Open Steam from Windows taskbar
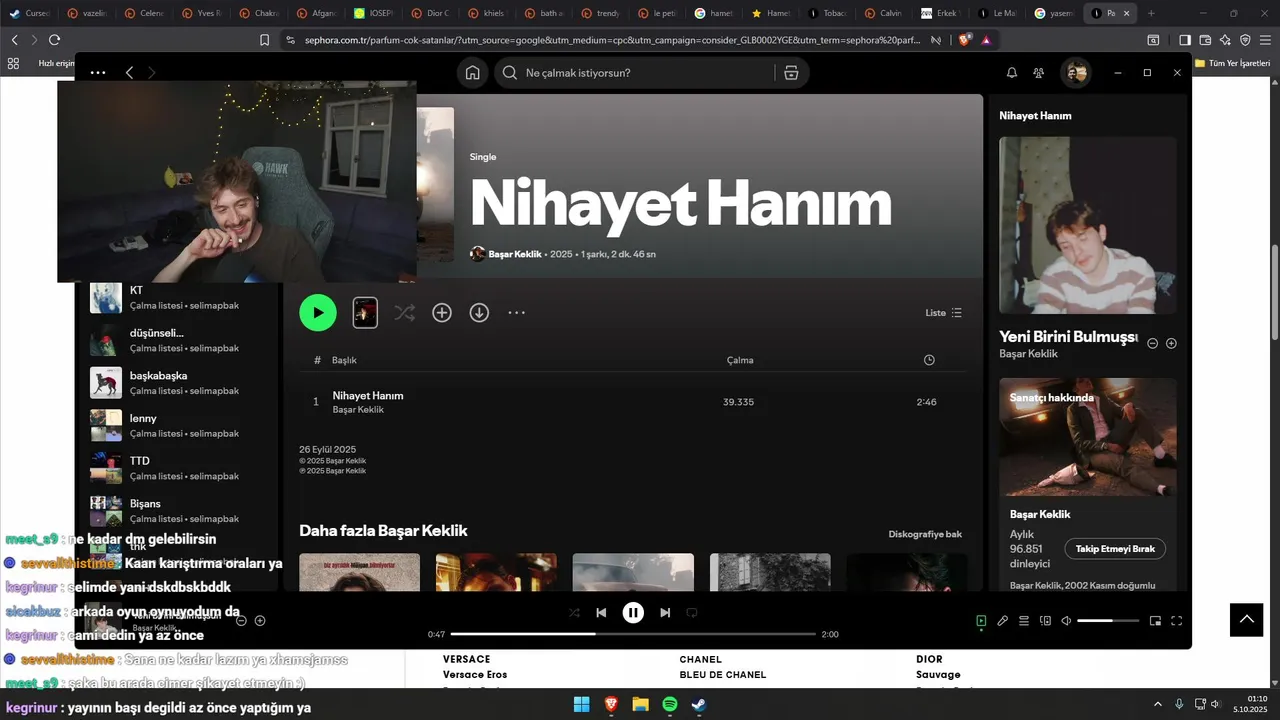The image size is (1280, 720). click(699, 704)
